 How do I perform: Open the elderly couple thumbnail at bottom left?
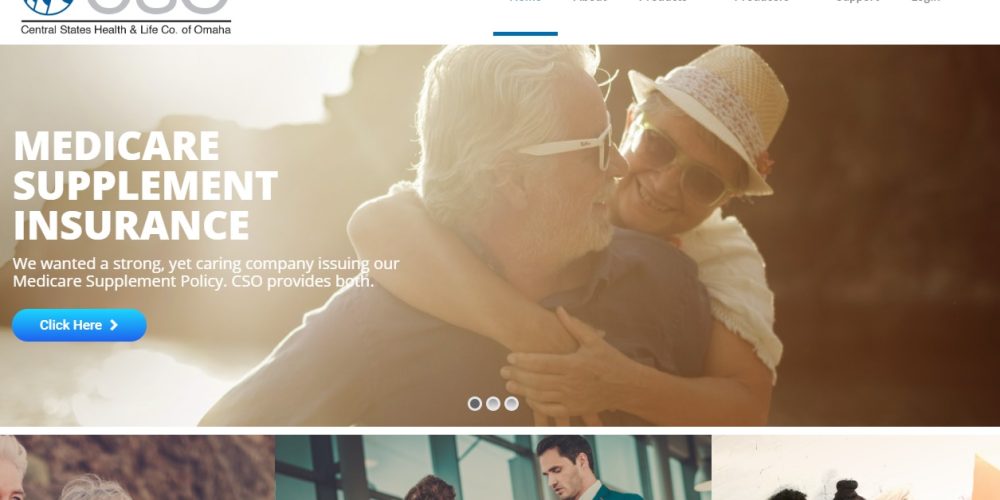click(x=137, y=467)
